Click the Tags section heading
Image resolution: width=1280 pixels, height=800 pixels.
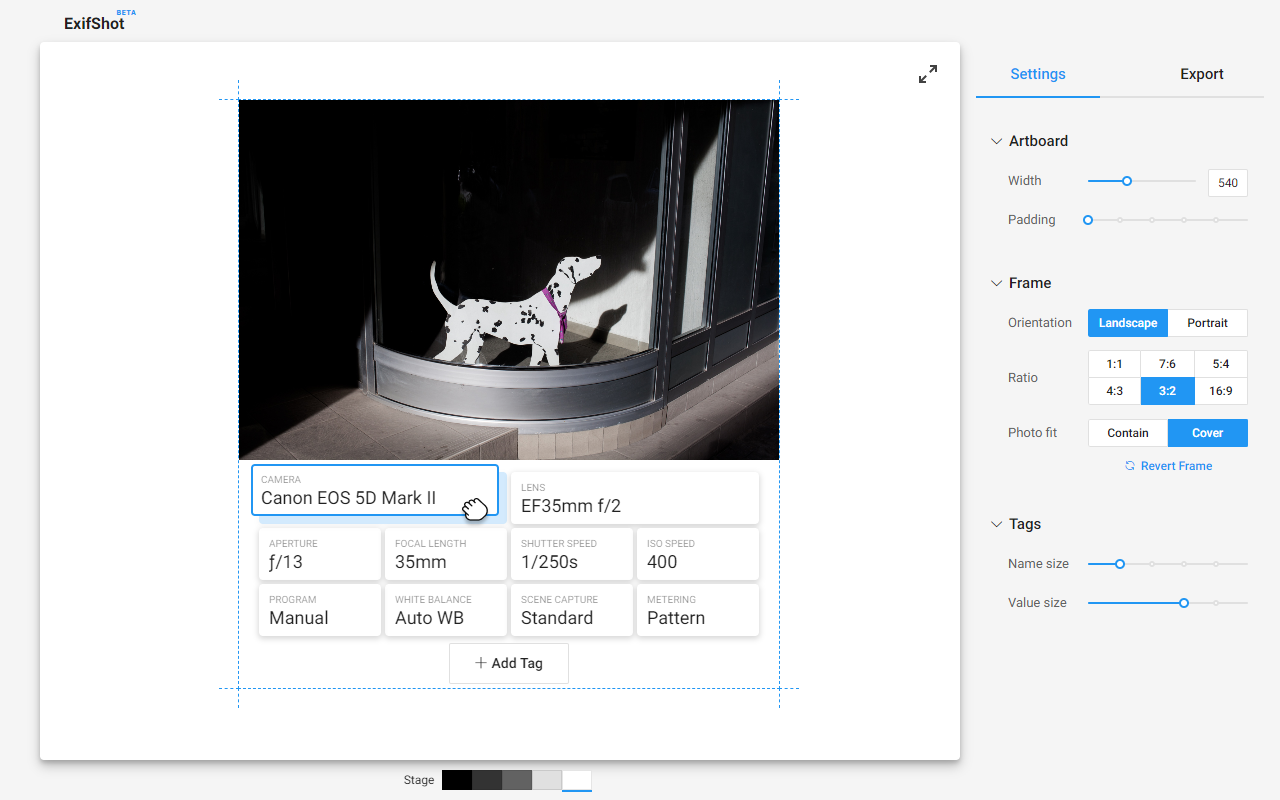point(1025,524)
